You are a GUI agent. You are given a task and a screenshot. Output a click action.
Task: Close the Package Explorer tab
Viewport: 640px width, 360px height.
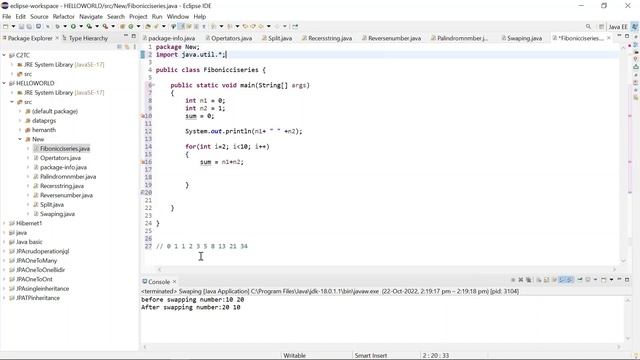[57, 38]
